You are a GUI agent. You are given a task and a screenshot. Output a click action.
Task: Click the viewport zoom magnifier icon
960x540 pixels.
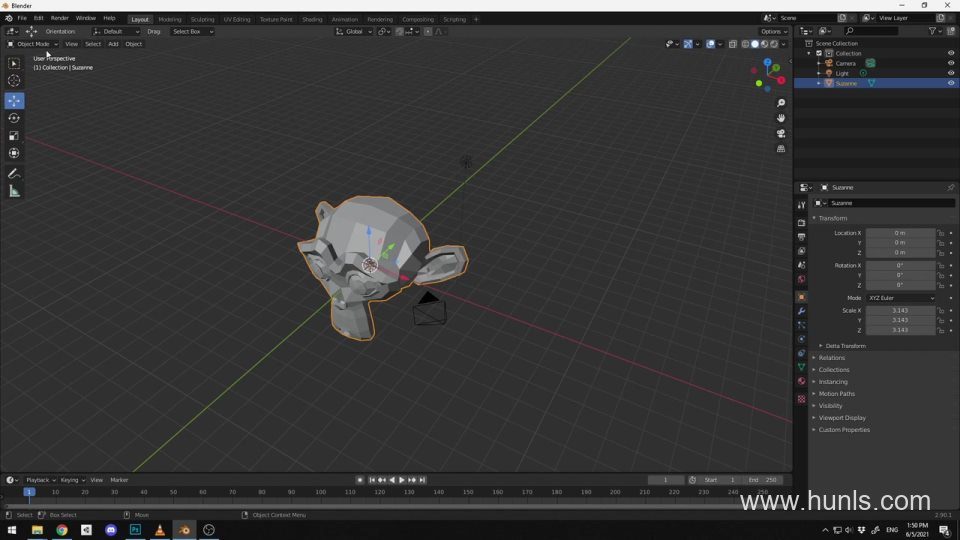[781, 103]
